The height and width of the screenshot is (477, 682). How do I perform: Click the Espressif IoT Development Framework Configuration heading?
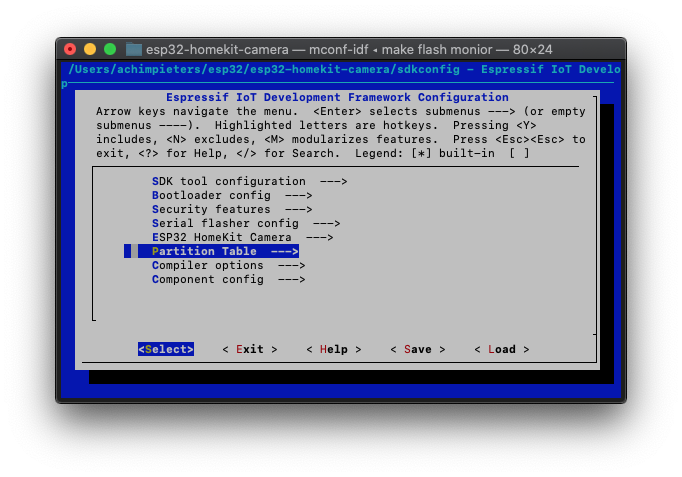point(337,97)
